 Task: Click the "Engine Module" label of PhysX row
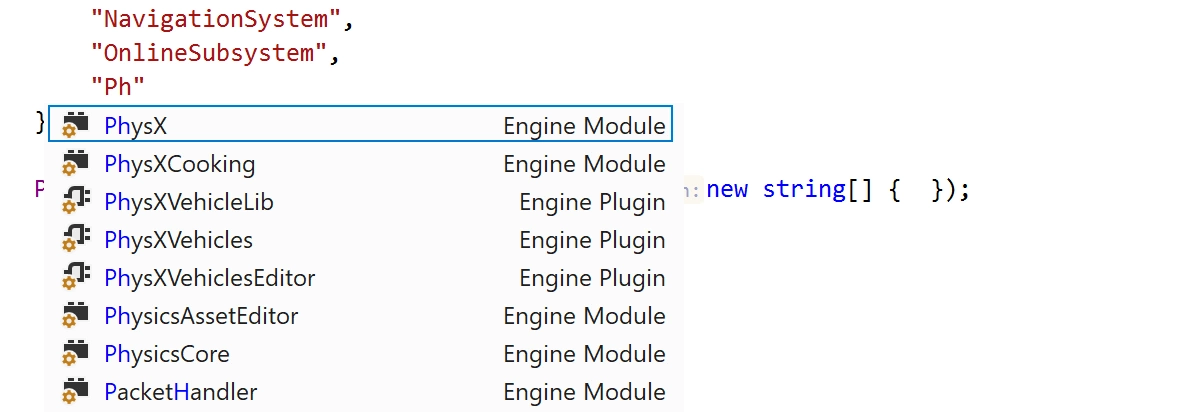point(584,126)
